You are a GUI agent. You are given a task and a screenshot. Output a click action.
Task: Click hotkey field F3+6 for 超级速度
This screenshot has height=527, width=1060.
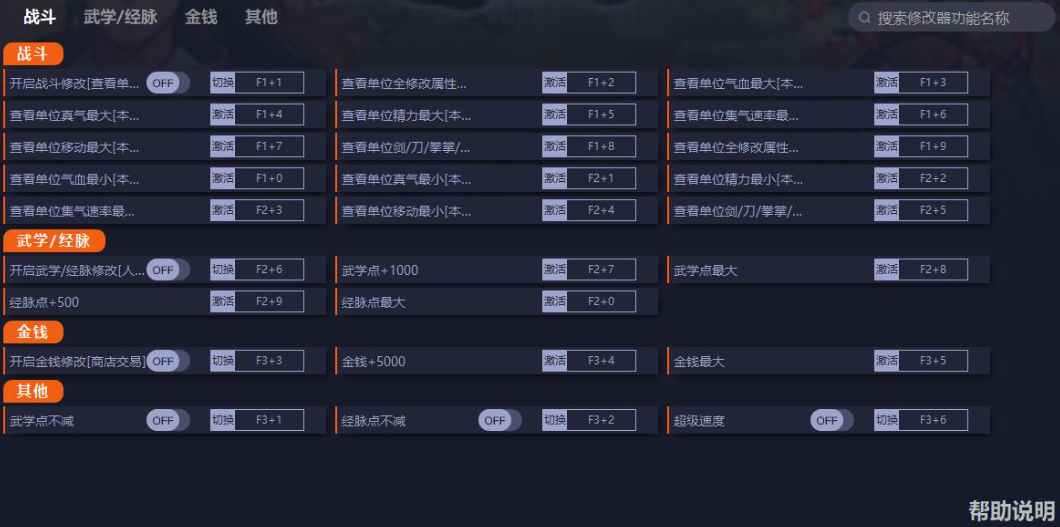click(x=933, y=421)
